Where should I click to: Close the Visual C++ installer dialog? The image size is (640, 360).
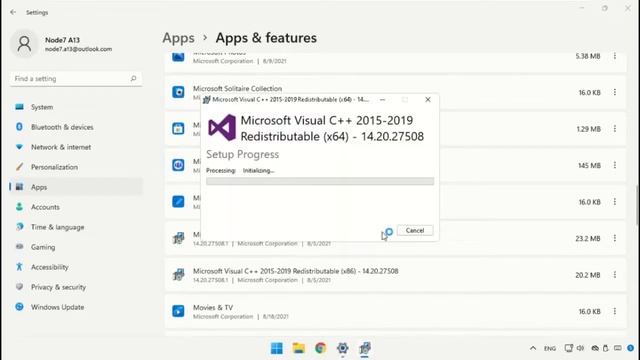[x=428, y=100]
